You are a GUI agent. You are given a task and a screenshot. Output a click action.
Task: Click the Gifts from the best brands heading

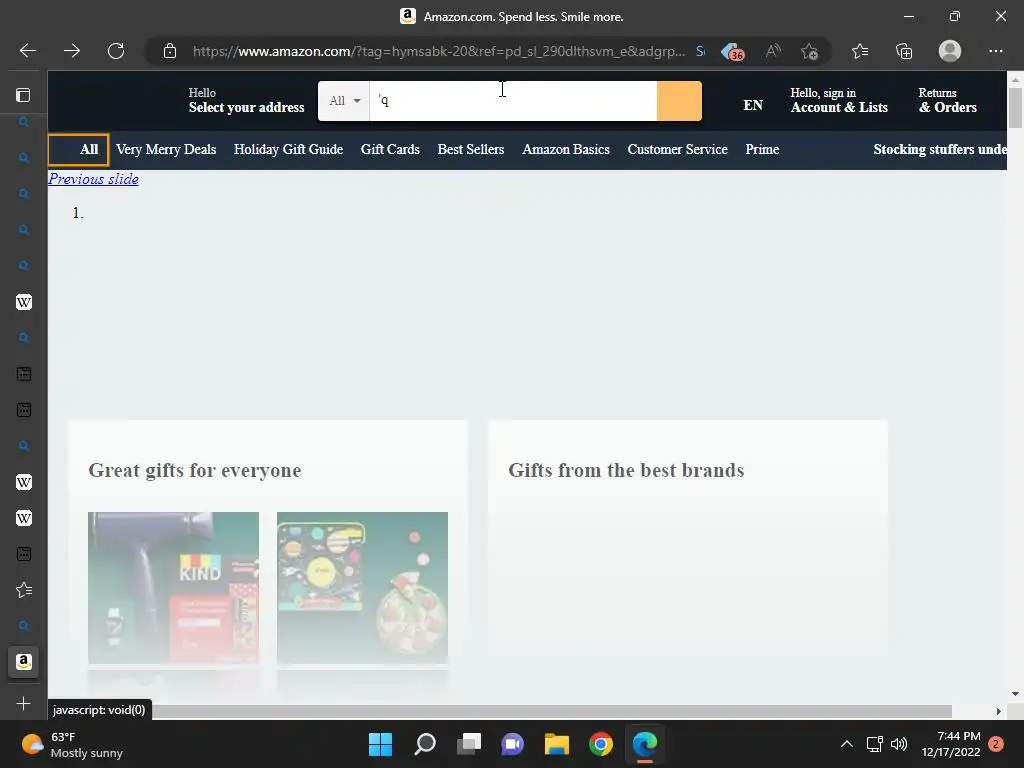coord(626,470)
